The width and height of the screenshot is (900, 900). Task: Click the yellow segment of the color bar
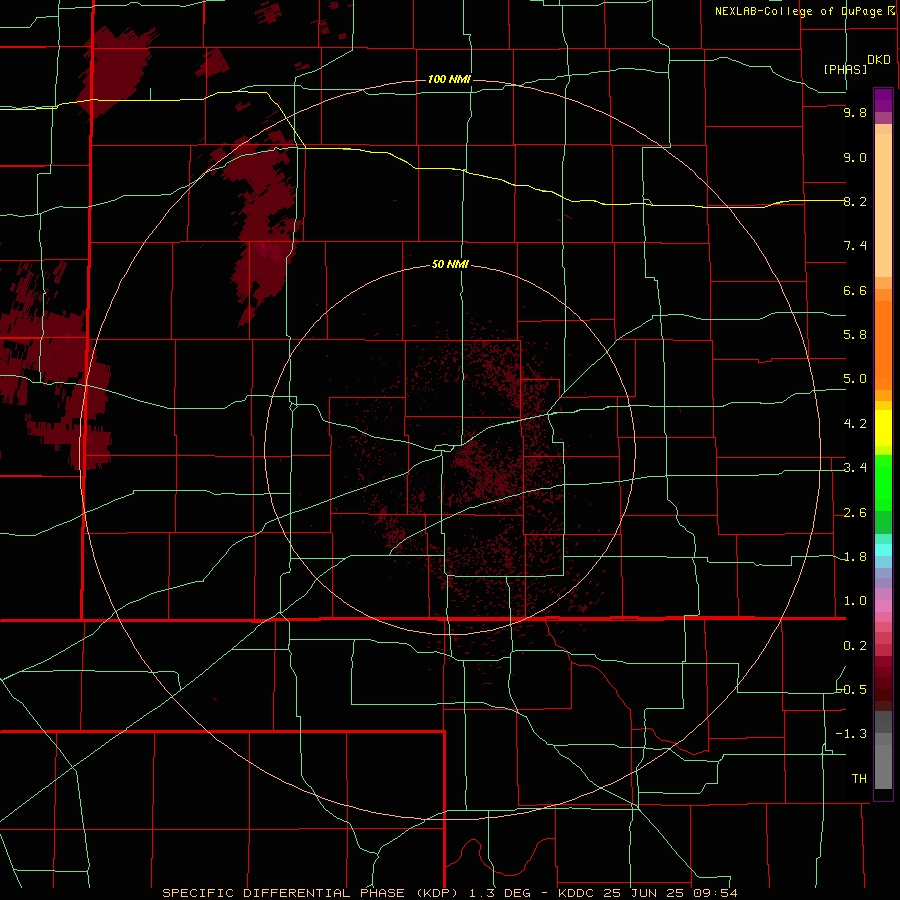tap(883, 428)
